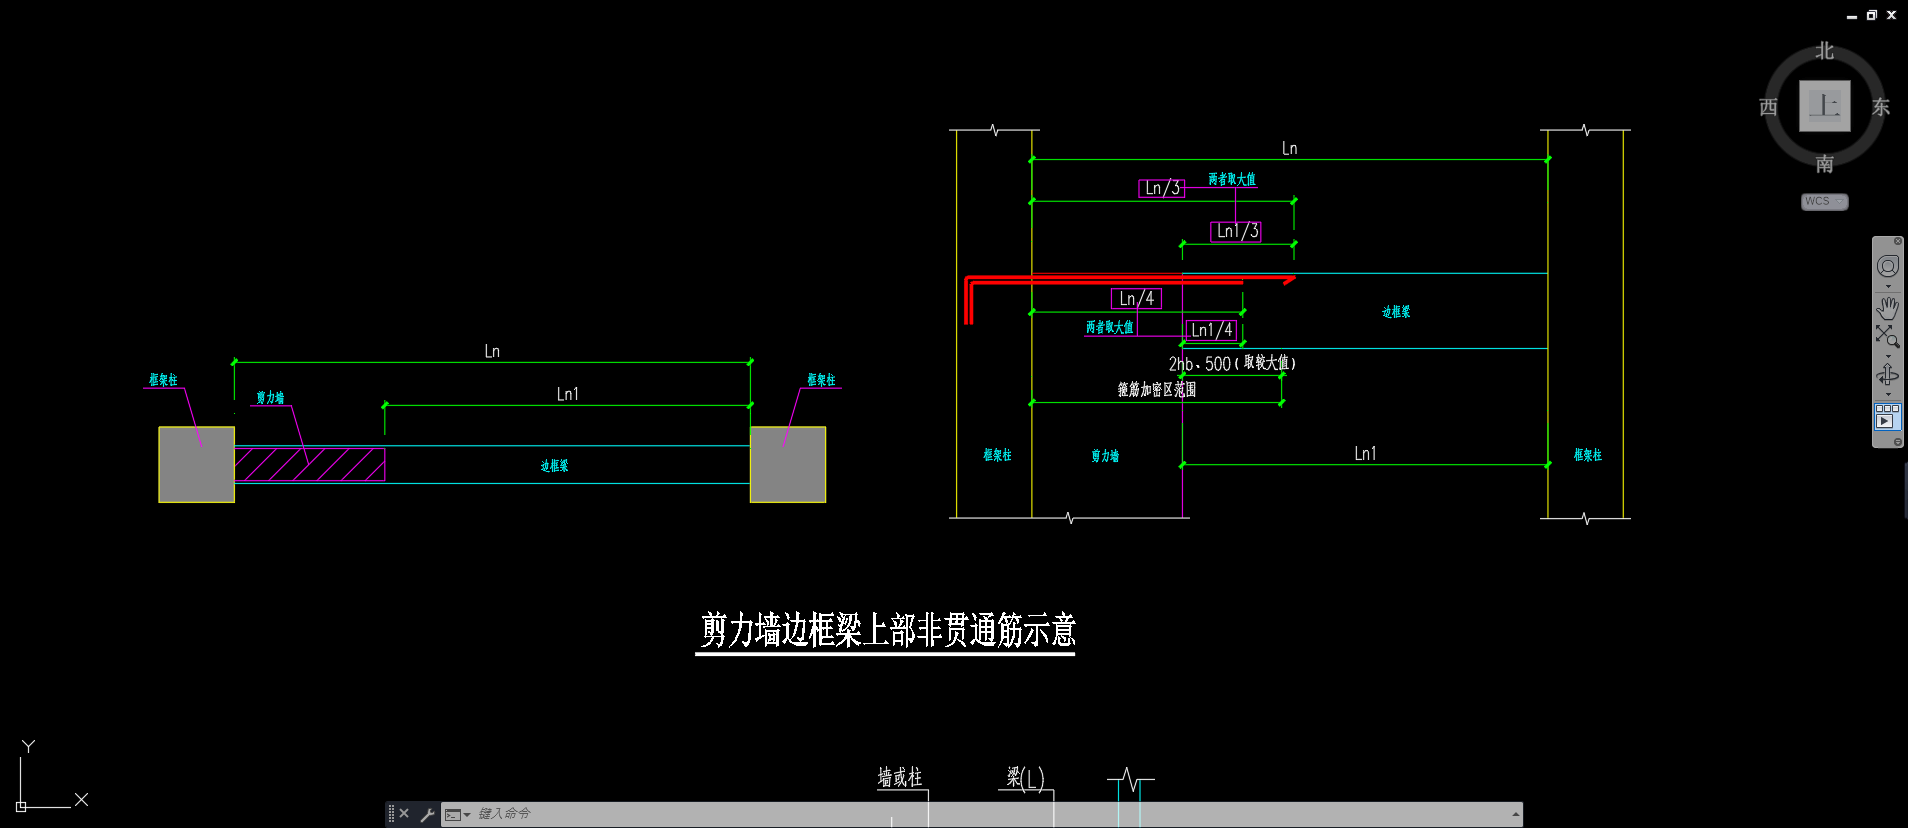Image resolution: width=1908 pixels, height=828 pixels.
Task: Open the WCS coordinate system dropdown
Action: [x=1825, y=201]
